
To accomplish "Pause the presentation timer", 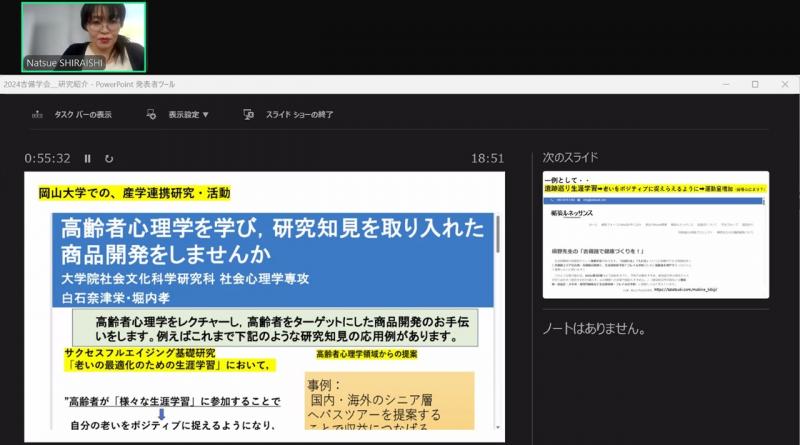I will [88, 159].
